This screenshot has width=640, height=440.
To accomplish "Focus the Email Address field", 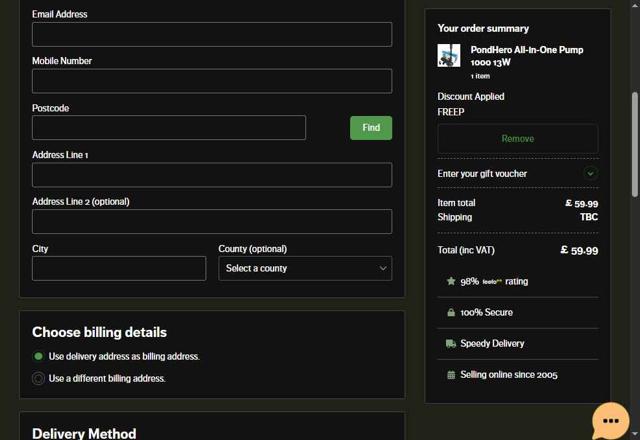I will tap(212, 34).
